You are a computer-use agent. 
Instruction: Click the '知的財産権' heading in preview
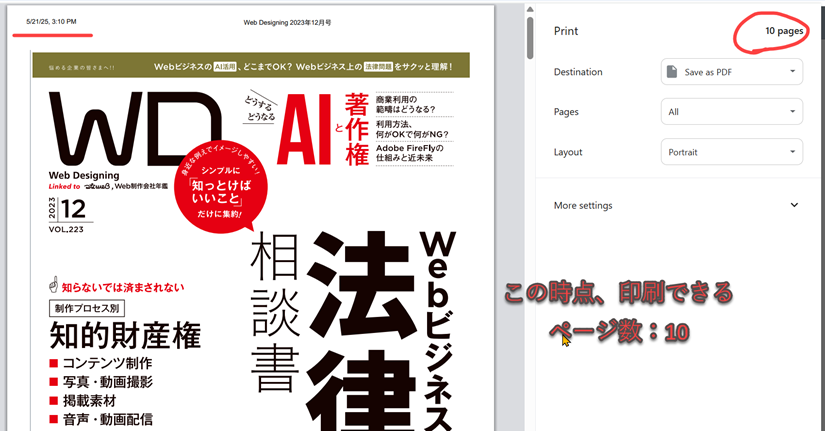tap(125, 336)
